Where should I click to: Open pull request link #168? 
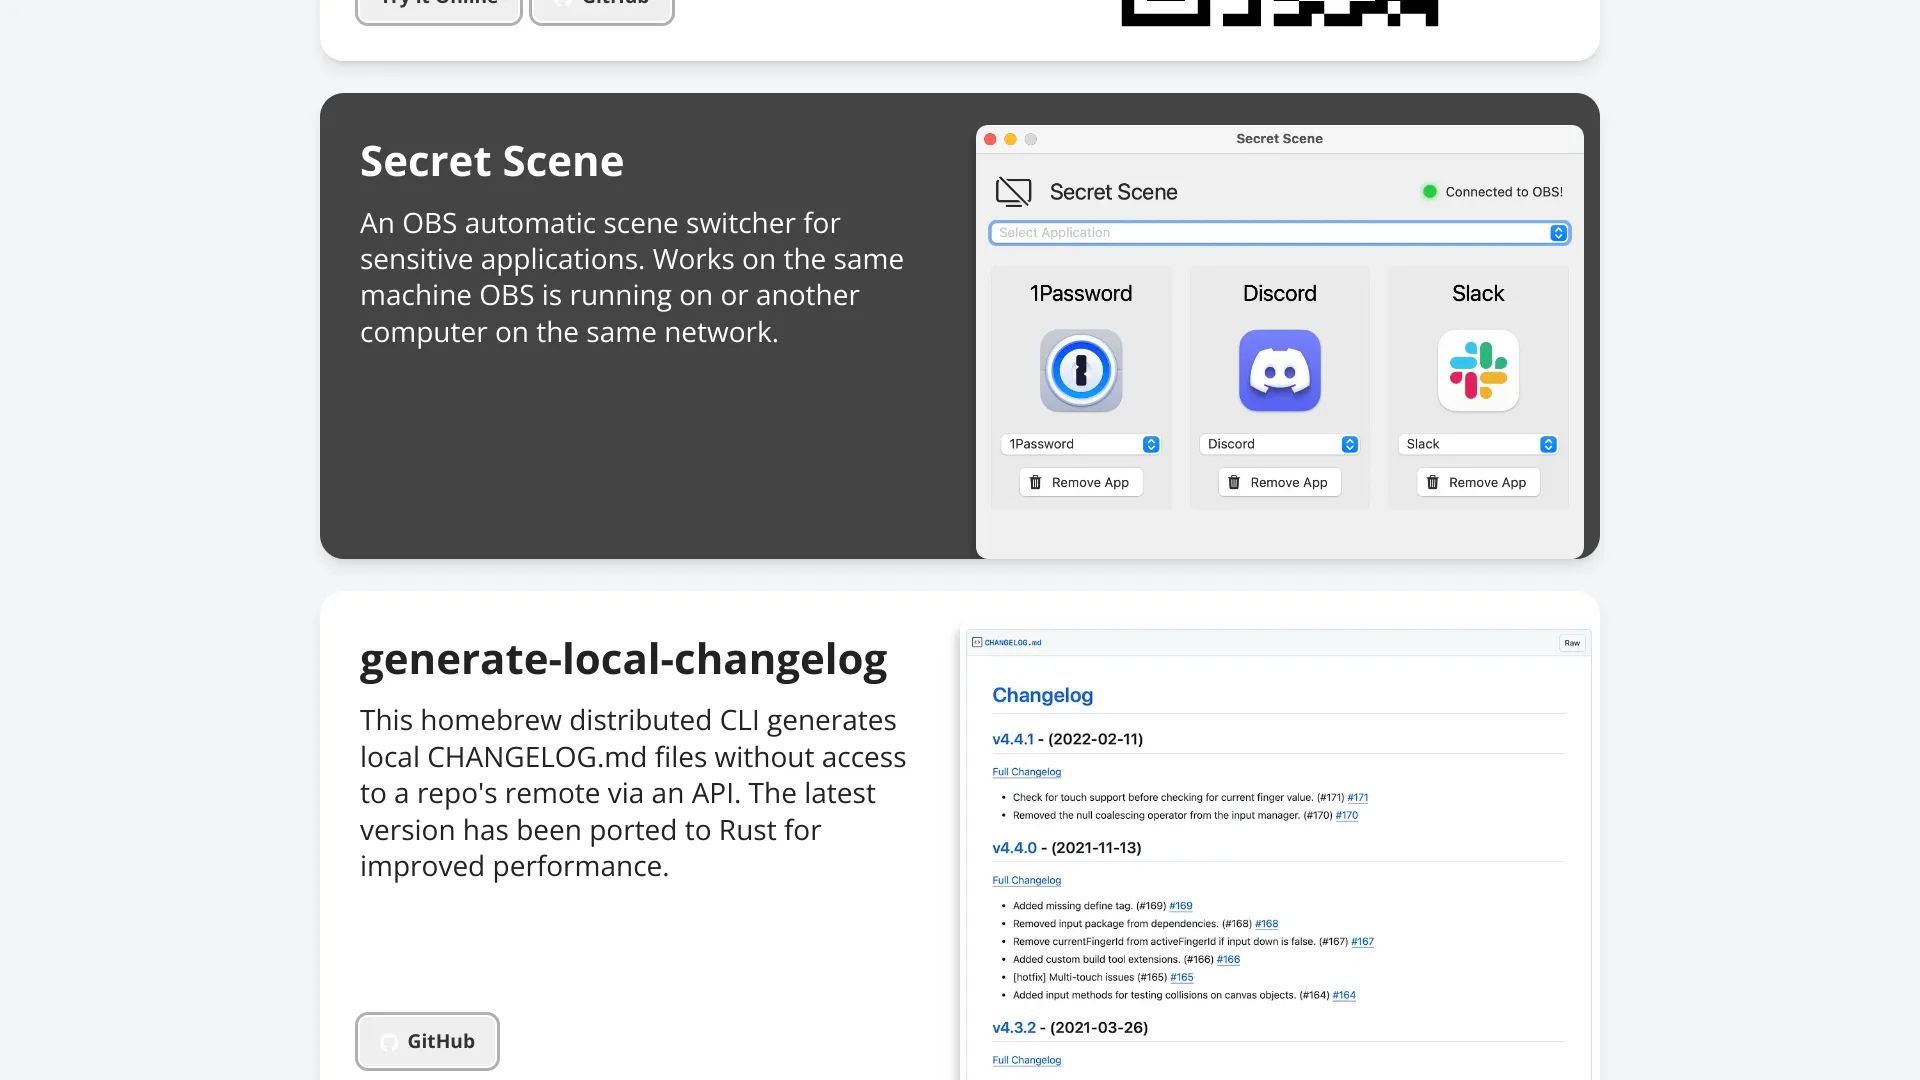click(1266, 924)
